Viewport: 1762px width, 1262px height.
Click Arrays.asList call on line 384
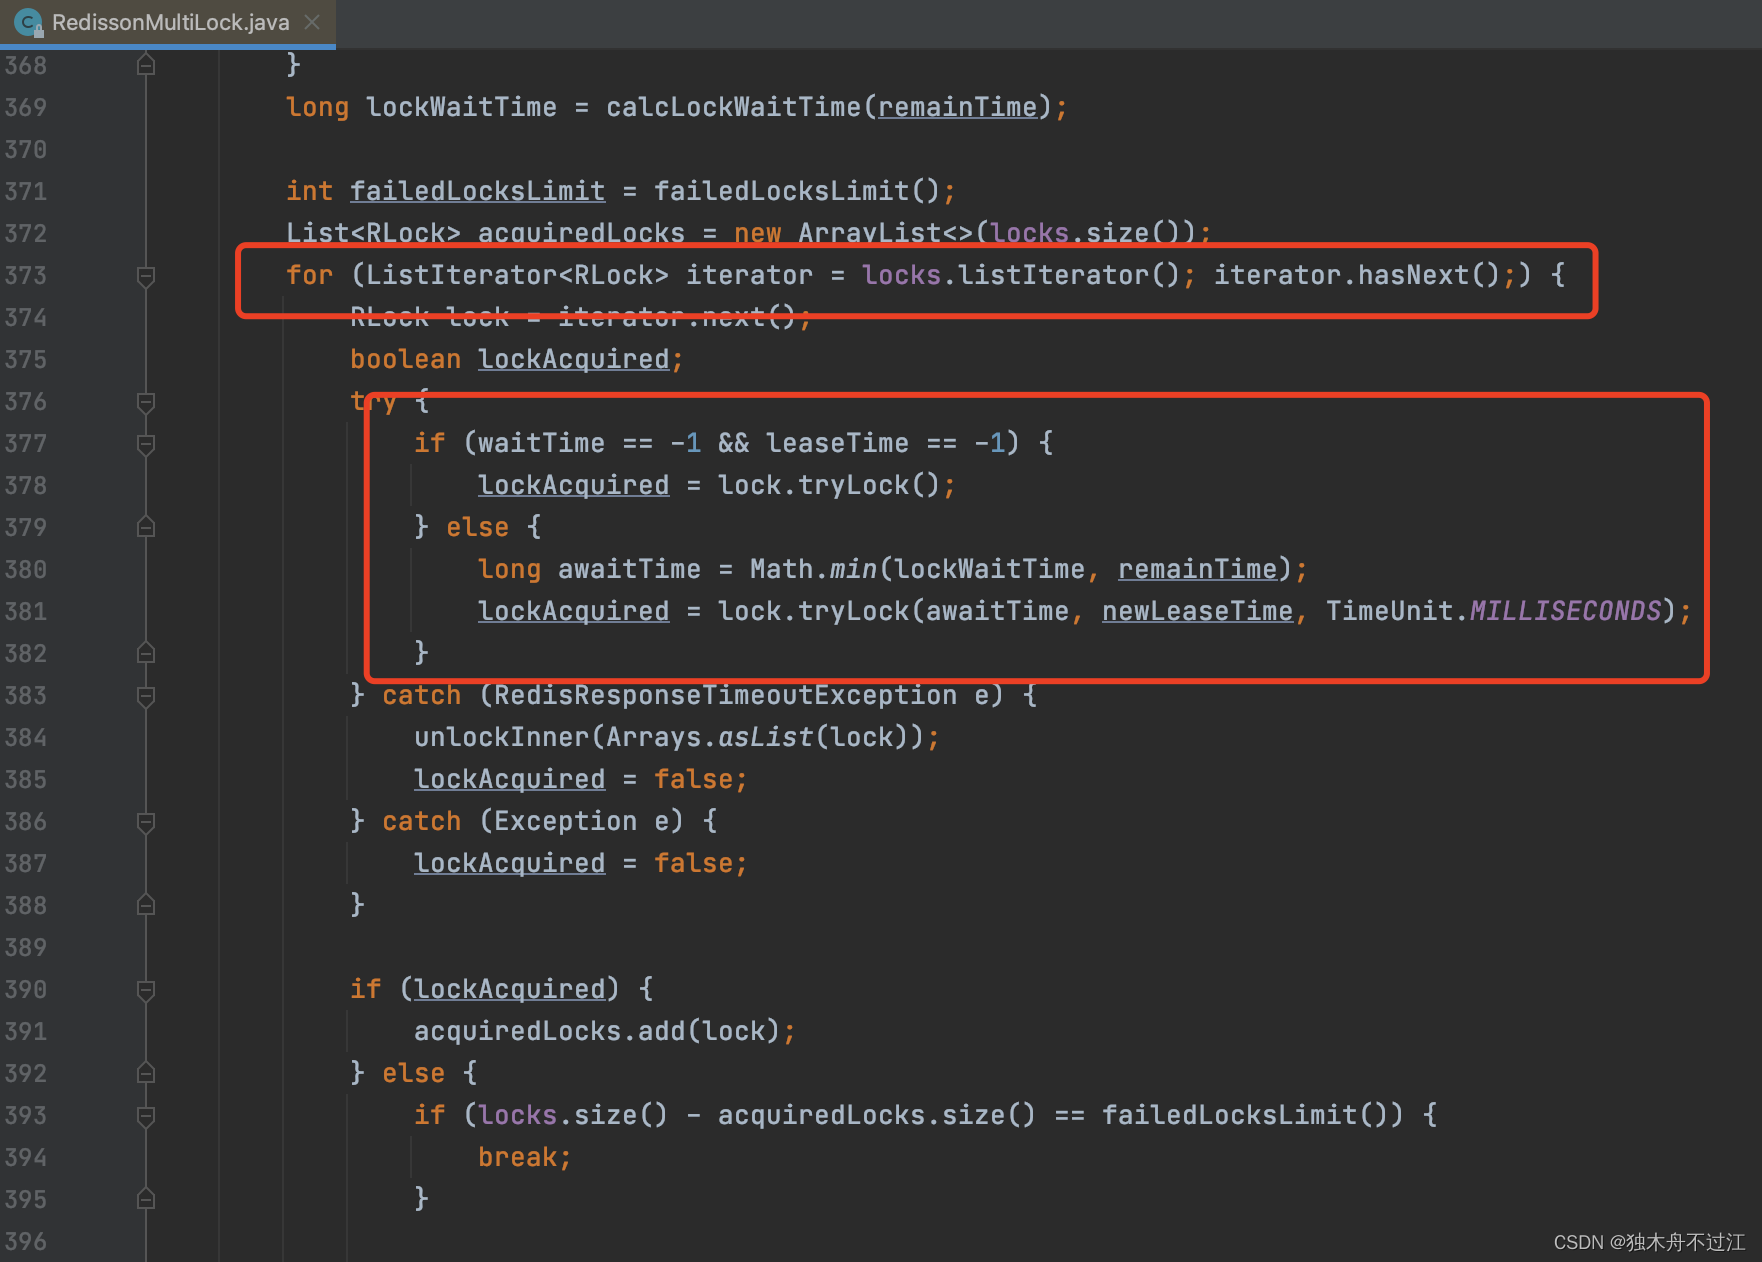pyautogui.click(x=709, y=737)
